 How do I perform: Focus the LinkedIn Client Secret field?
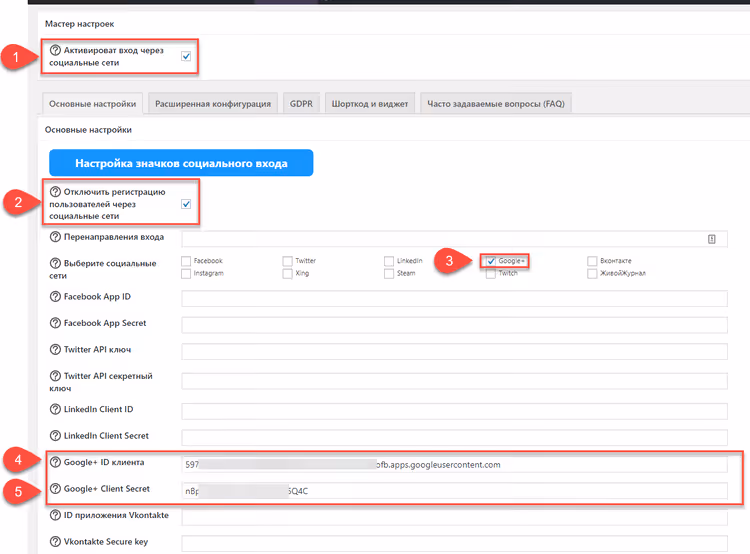click(454, 437)
